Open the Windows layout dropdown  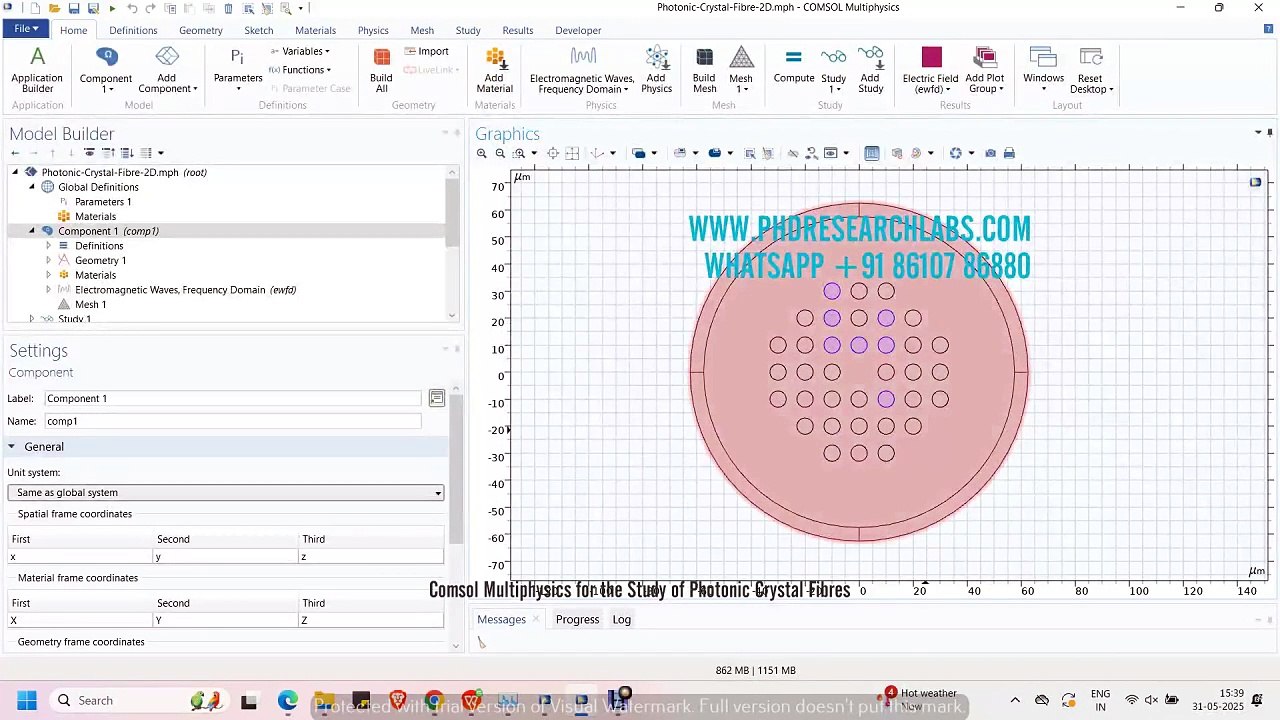click(x=1043, y=83)
